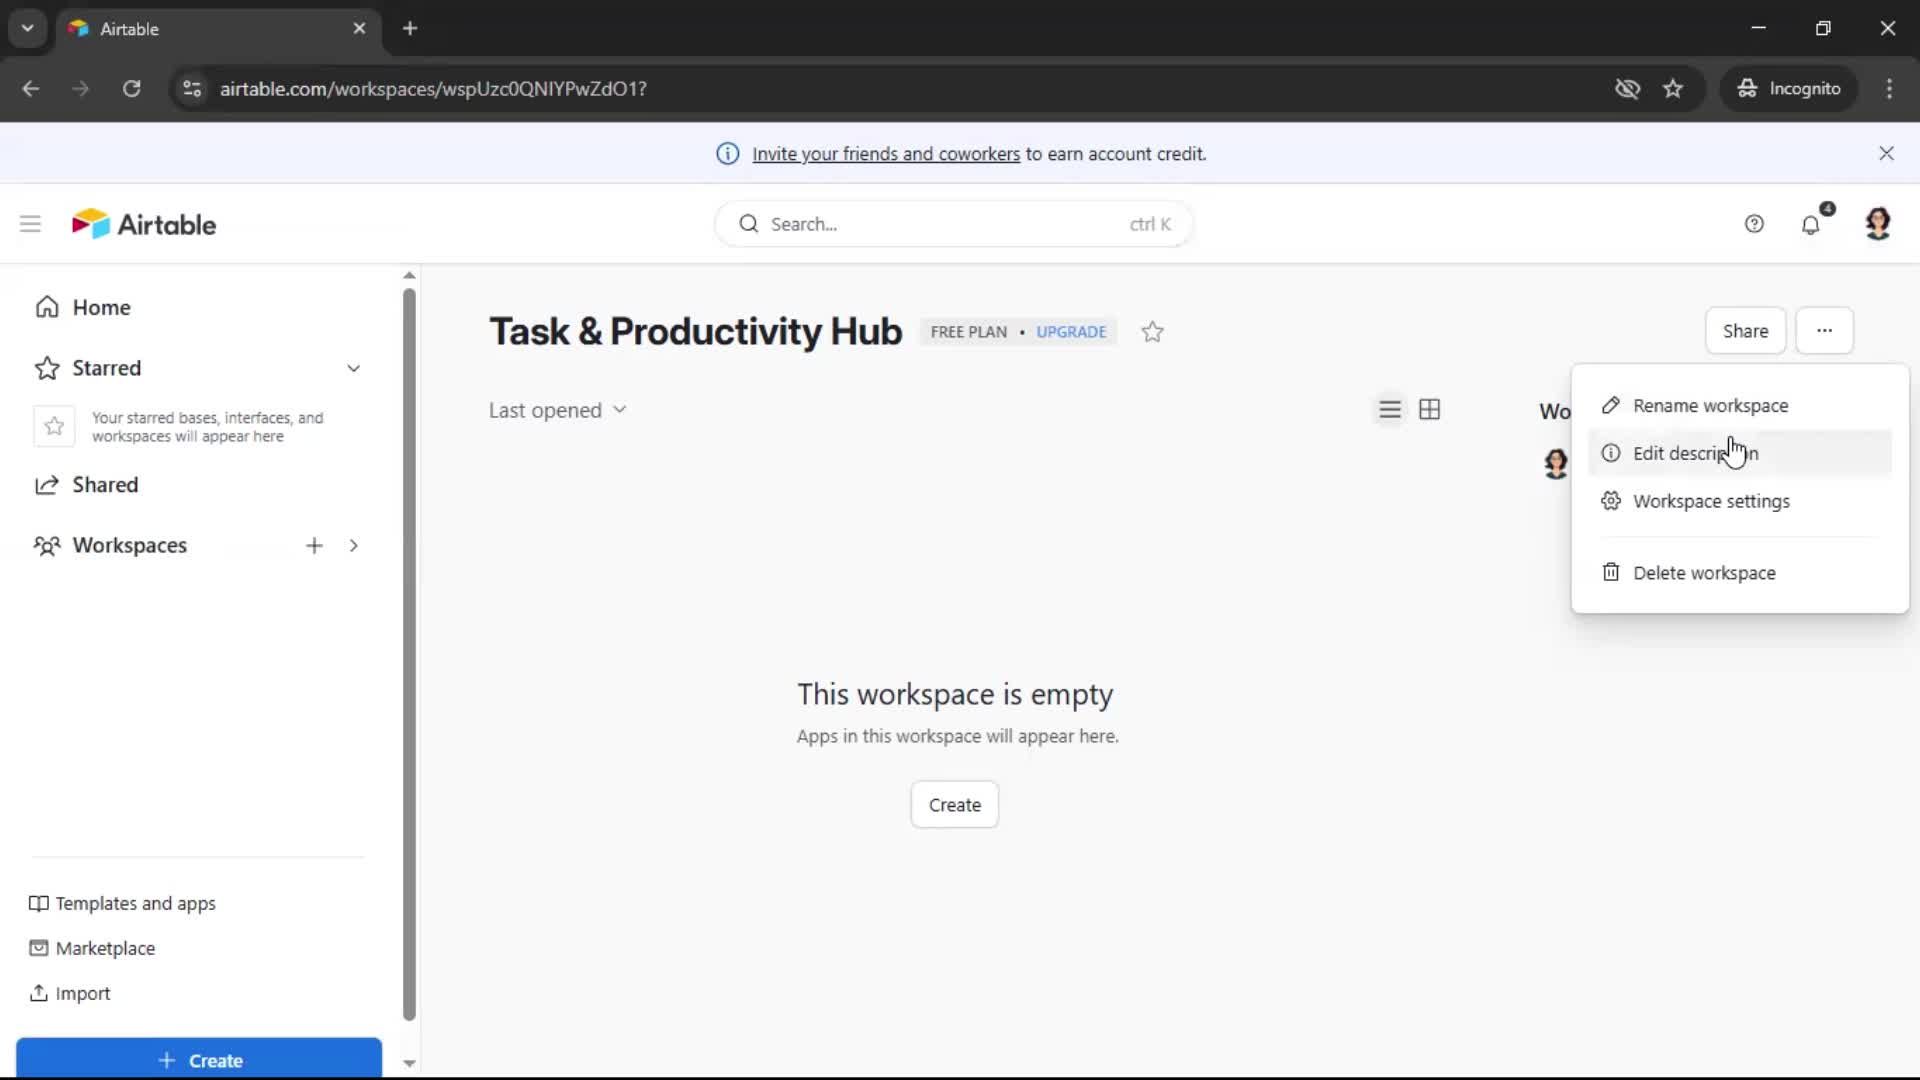Open Workspaces in the sidebar
The width and height of the screenshot is (1920, 1080).
(x=129, y=545)
